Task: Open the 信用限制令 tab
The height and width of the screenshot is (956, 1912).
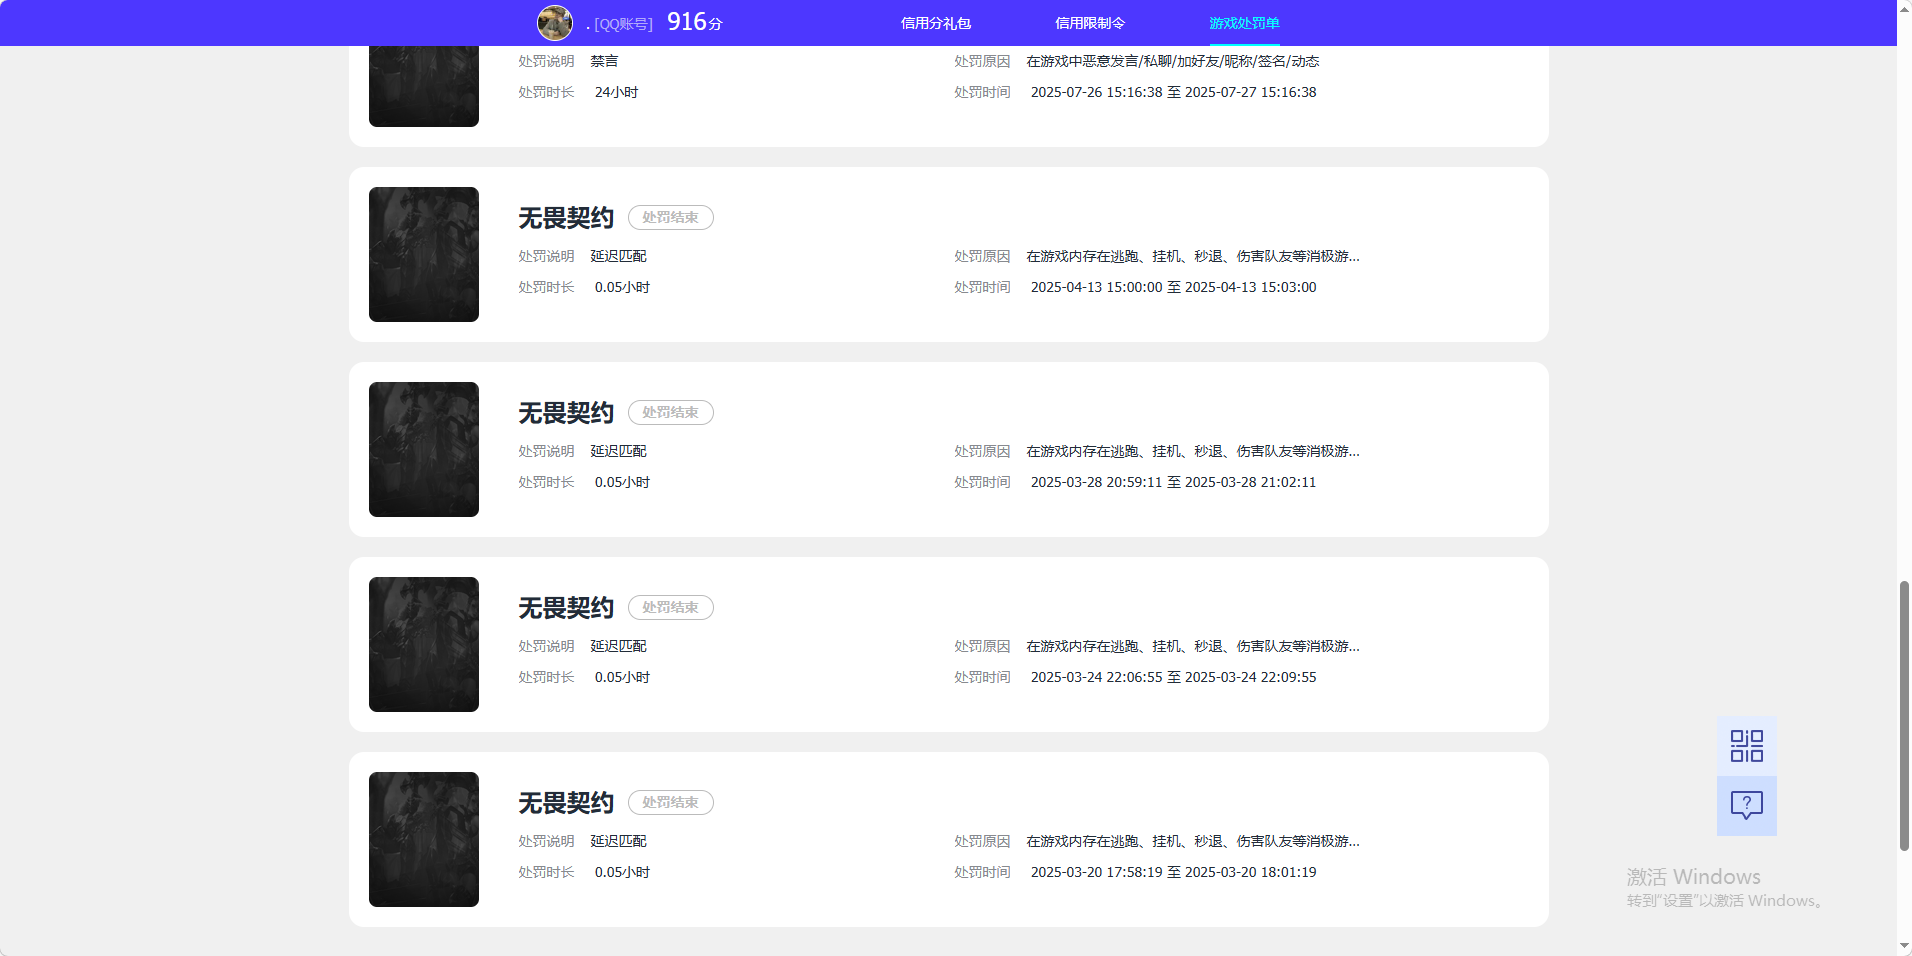Action: [x=1089, y=22]
